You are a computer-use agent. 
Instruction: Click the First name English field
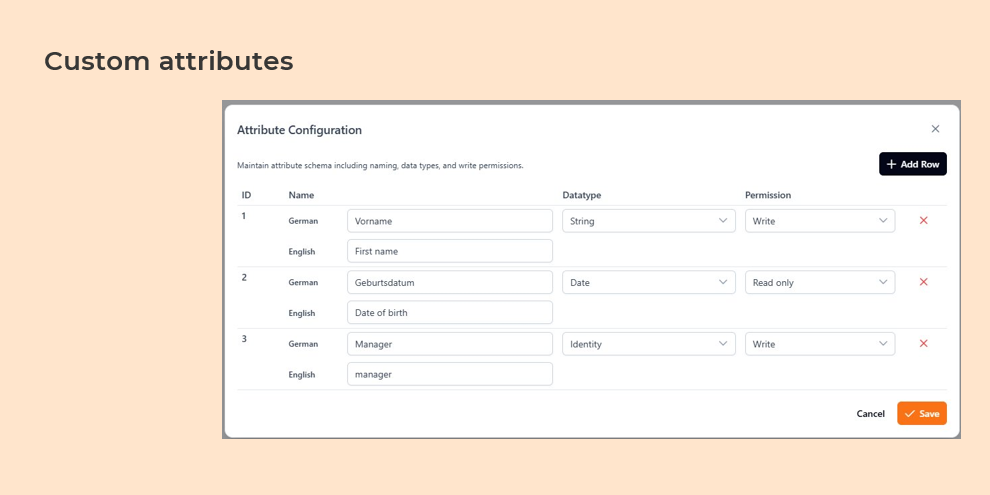(449, 251)
